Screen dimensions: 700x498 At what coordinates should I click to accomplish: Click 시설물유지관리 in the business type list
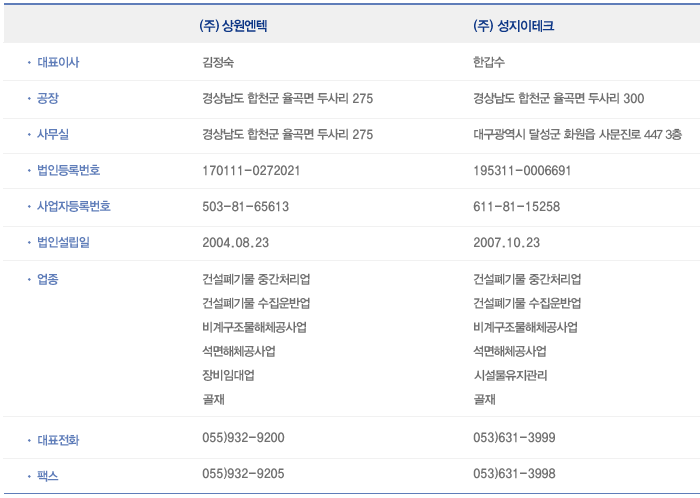click(x=510, y=375)
